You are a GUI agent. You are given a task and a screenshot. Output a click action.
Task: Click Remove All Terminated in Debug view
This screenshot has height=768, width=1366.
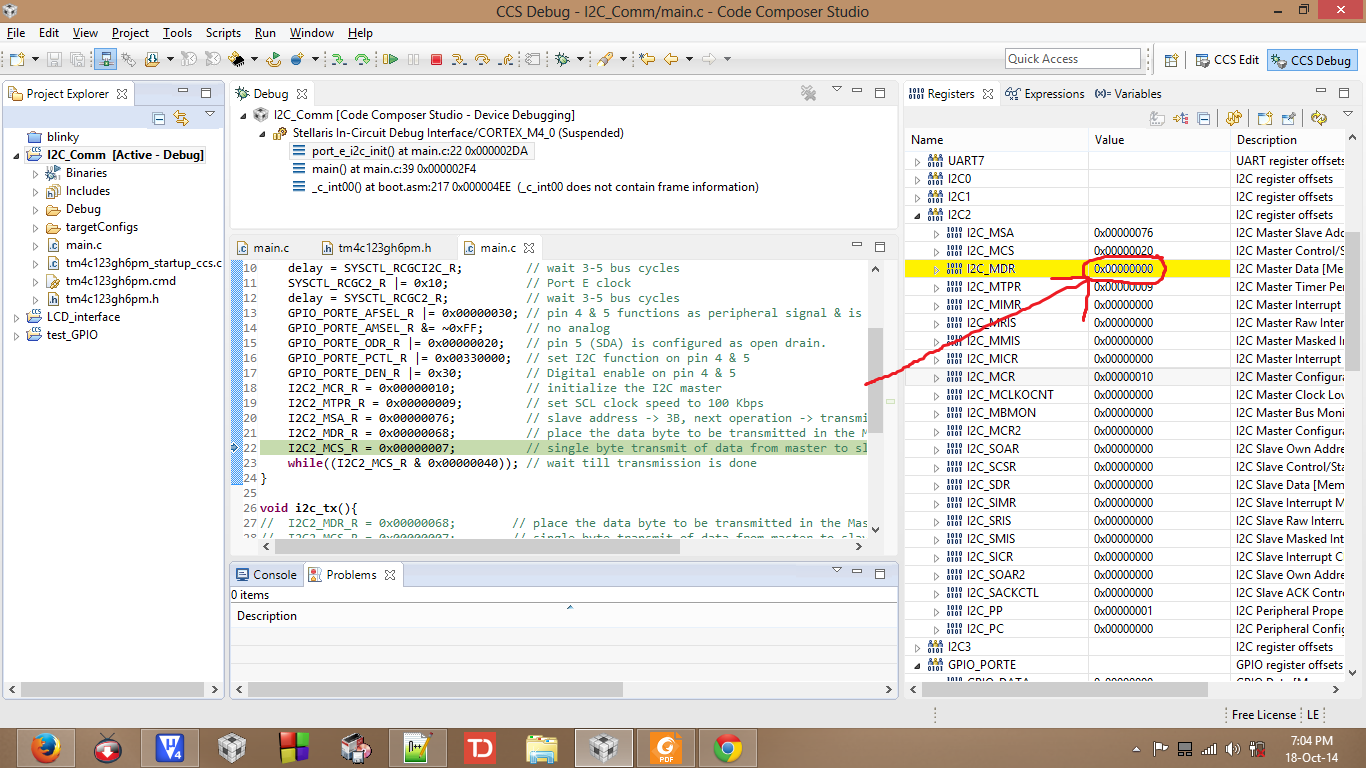coord(809,93)
